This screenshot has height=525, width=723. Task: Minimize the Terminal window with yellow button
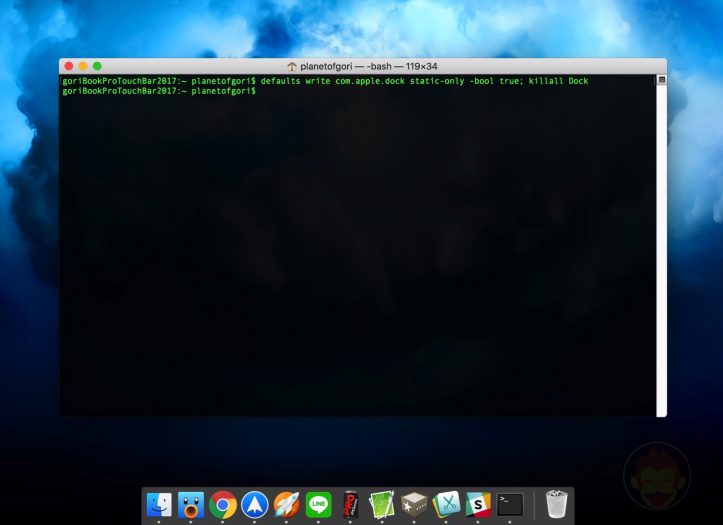pos(83,66)
